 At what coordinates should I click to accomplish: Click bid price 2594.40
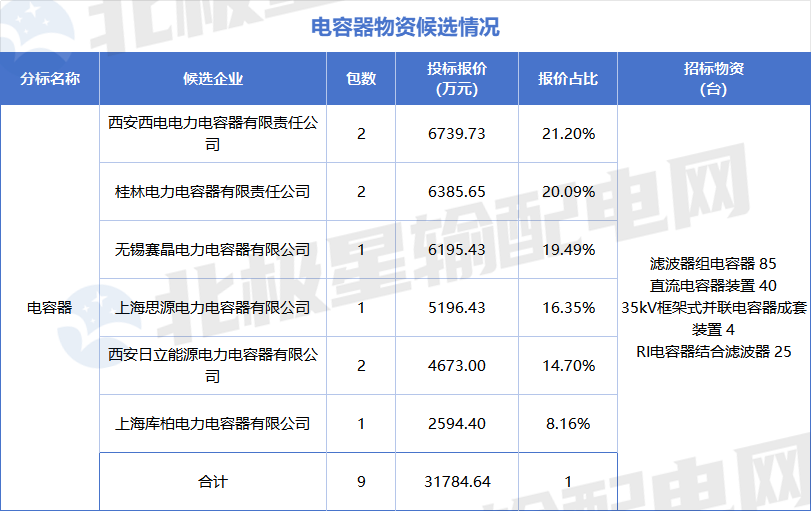point(457,424)
